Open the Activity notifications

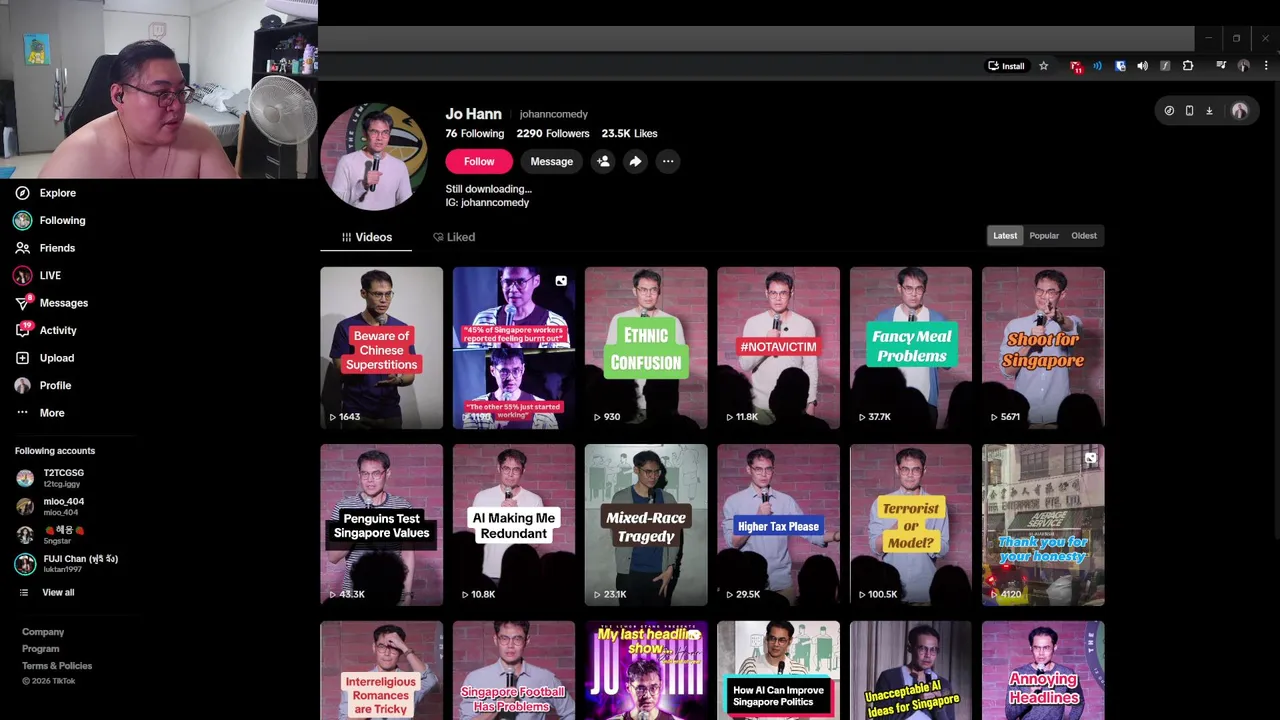click(45, 330)
